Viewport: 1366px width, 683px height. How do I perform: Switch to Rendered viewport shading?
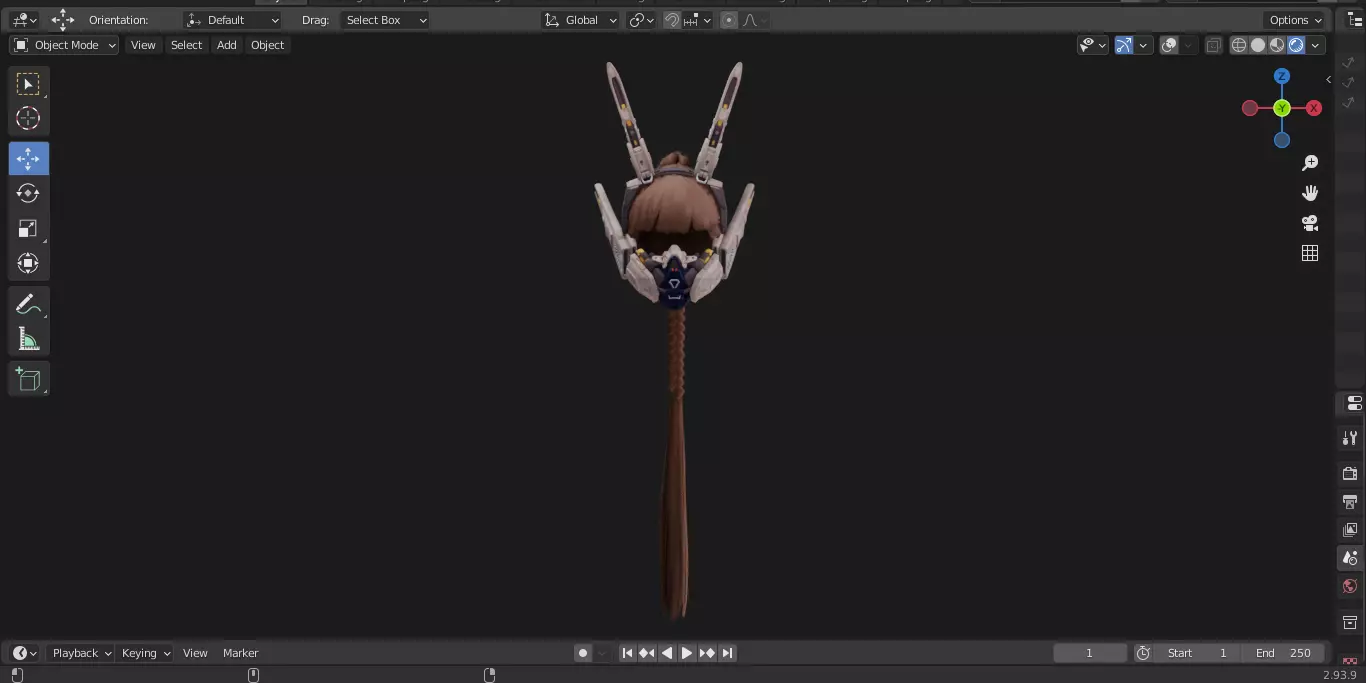1296,45
